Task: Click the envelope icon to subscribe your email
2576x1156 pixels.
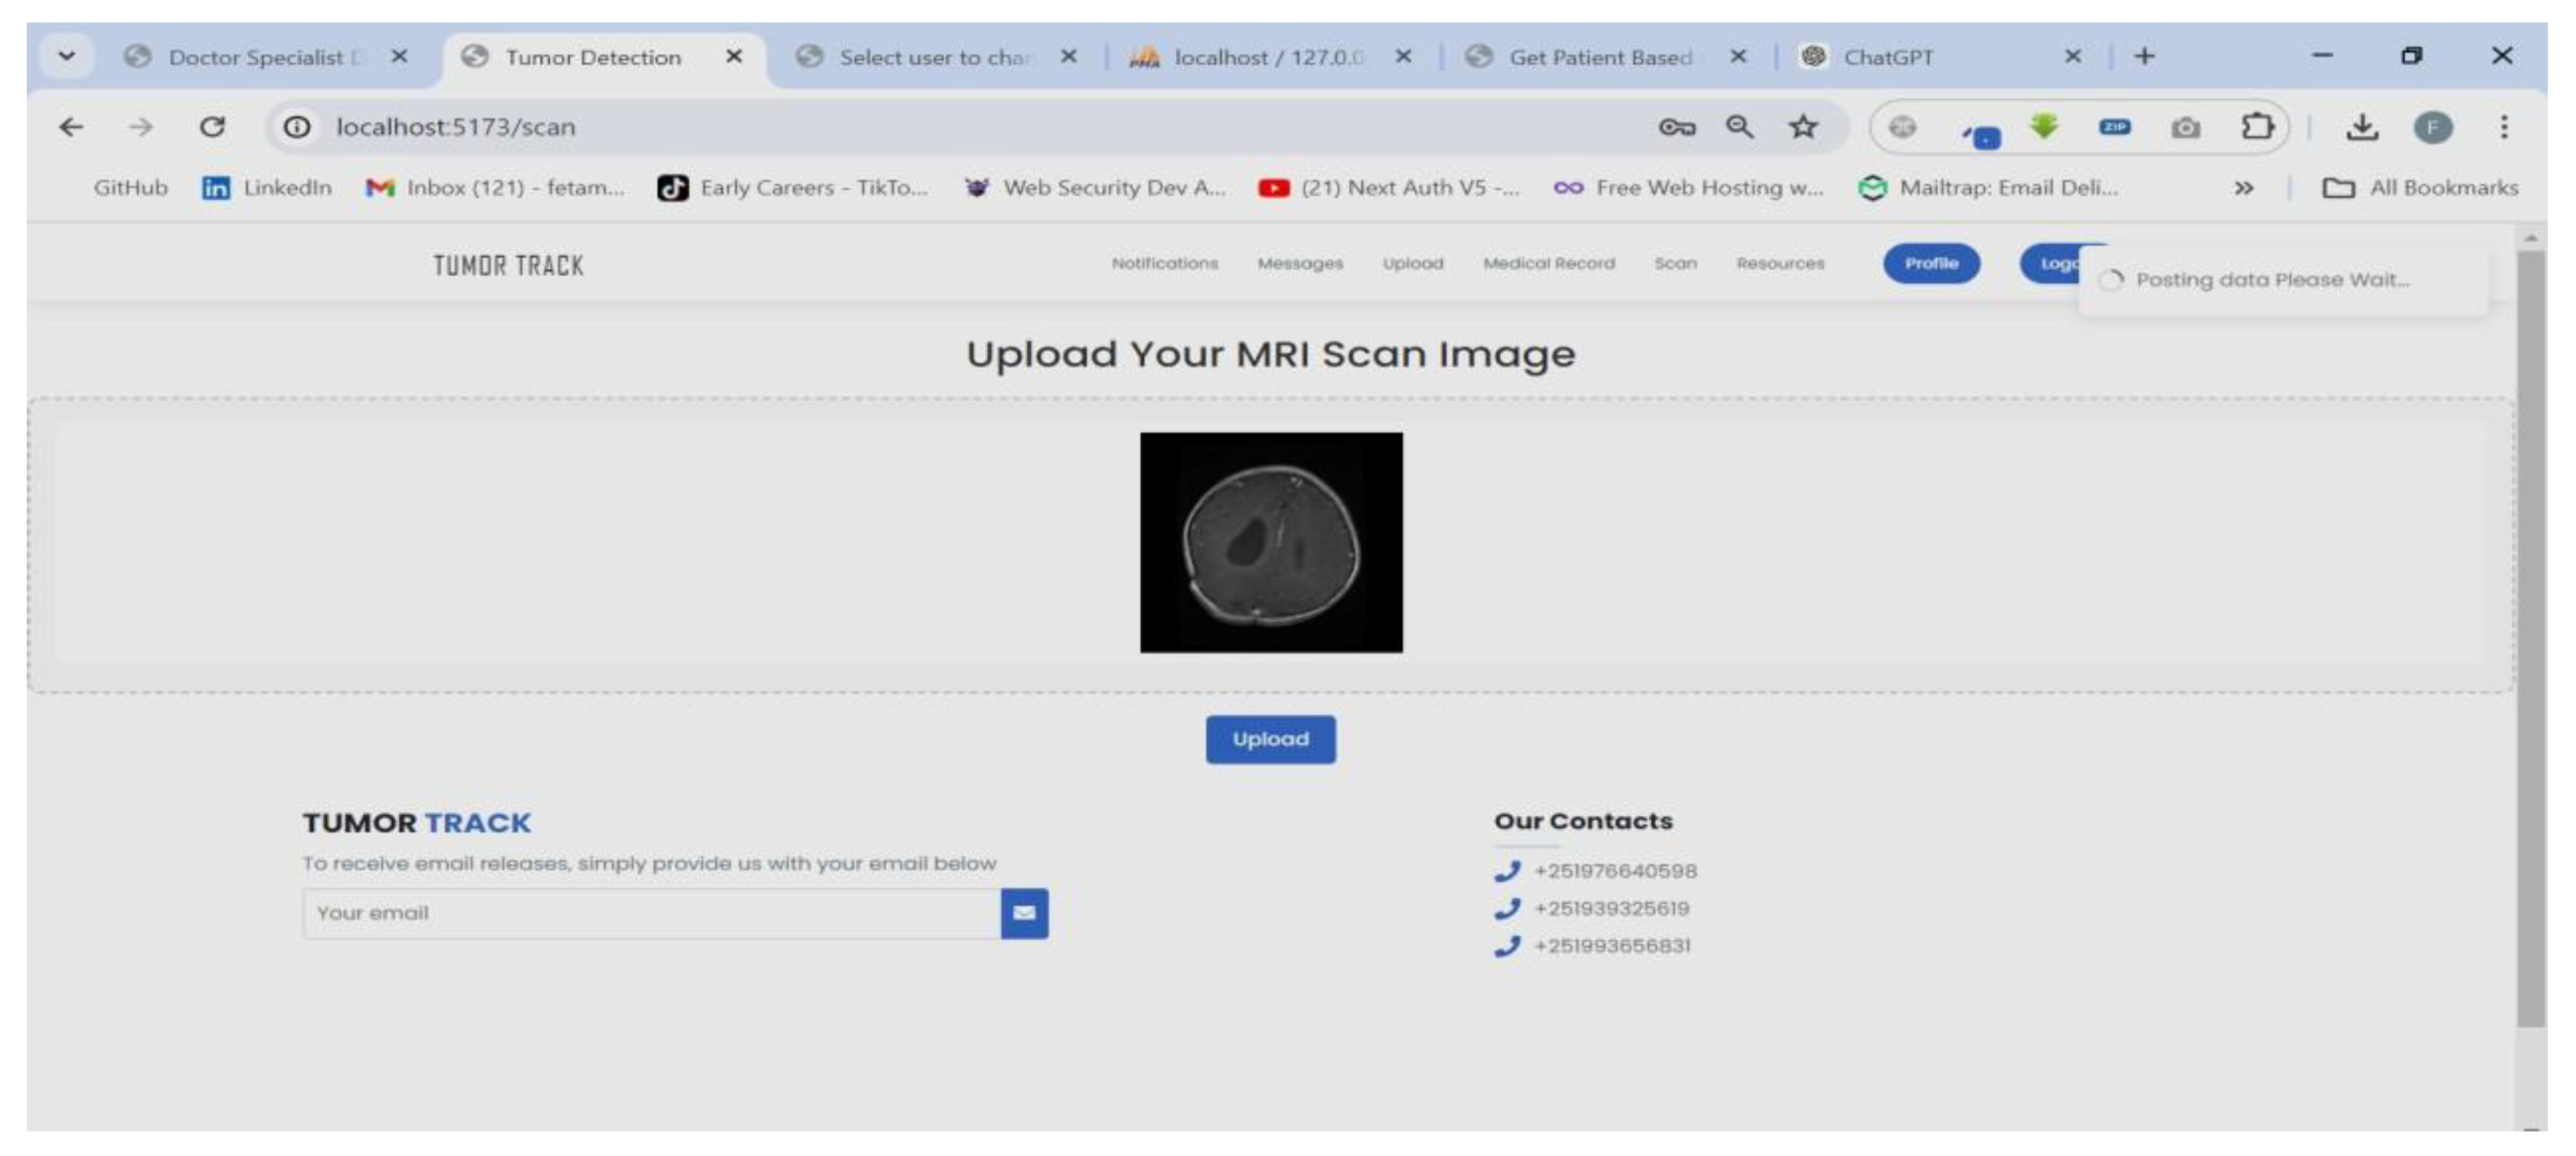Action: tap(1025, 913)
